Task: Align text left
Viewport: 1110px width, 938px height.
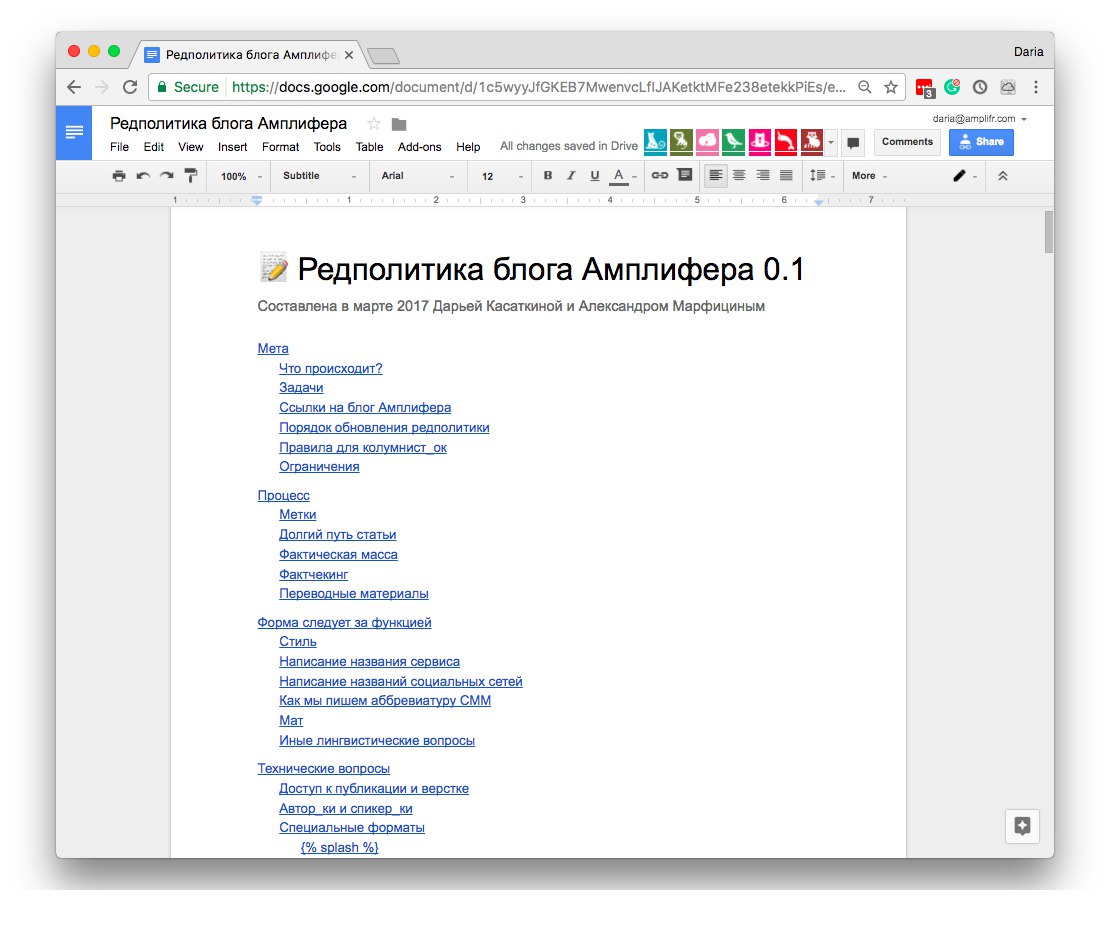Action: [716, 175]
